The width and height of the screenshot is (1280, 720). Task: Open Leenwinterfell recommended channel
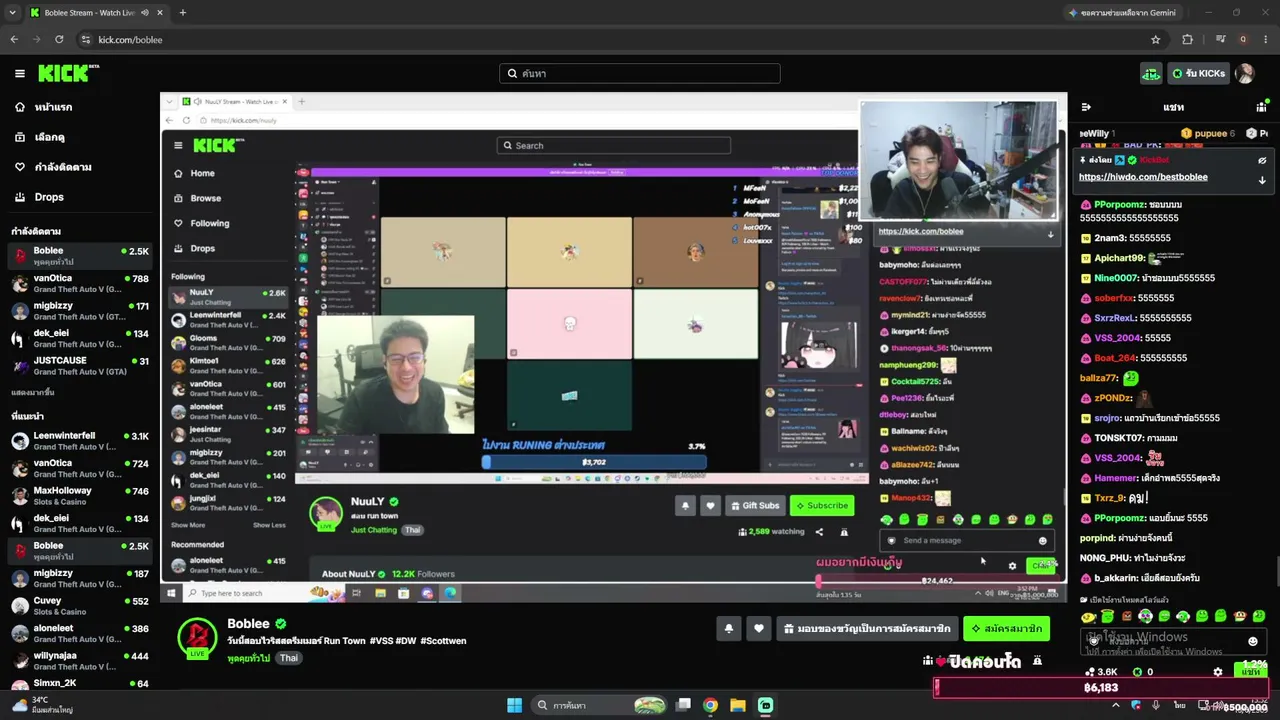[80, 441]
